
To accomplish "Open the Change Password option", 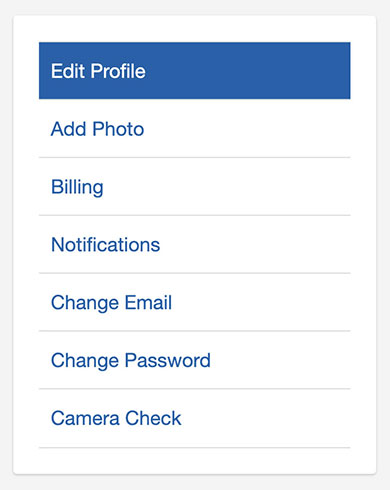I will pyautogui.click(x=195, y=360).
